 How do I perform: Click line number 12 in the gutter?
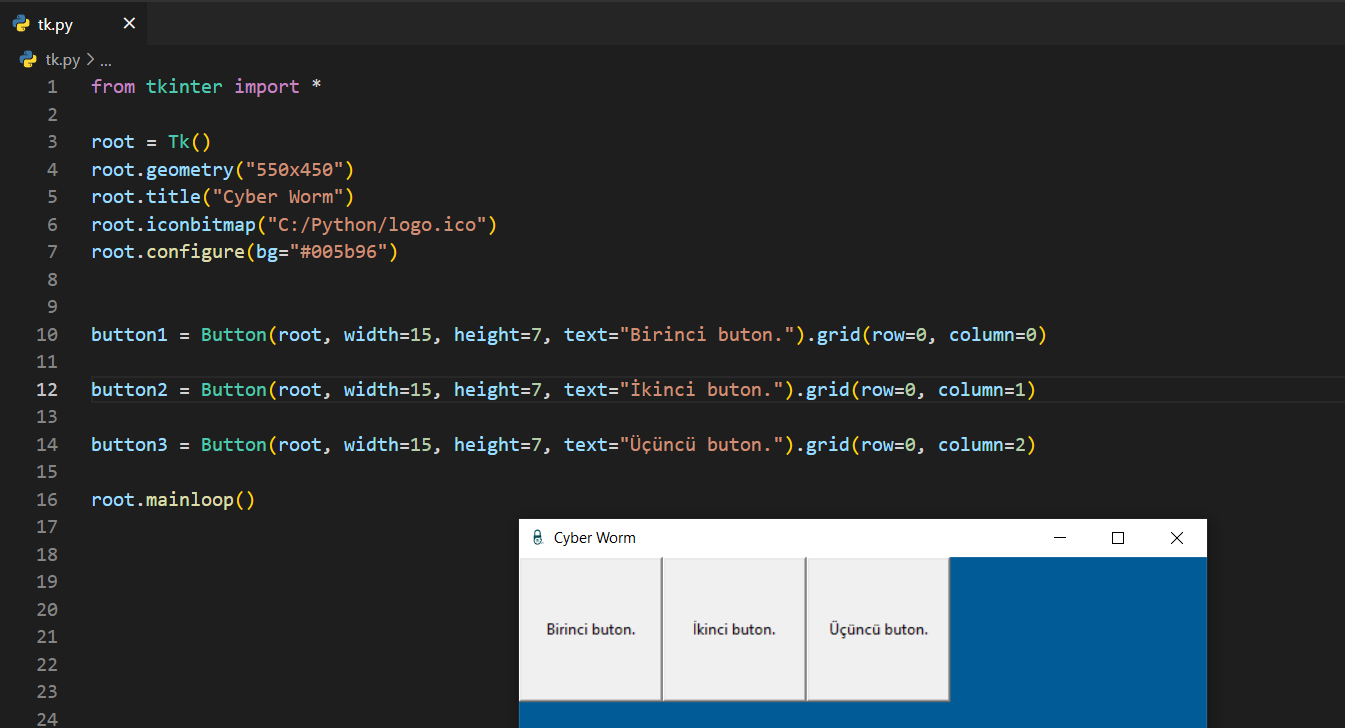[x=47, y=389]
